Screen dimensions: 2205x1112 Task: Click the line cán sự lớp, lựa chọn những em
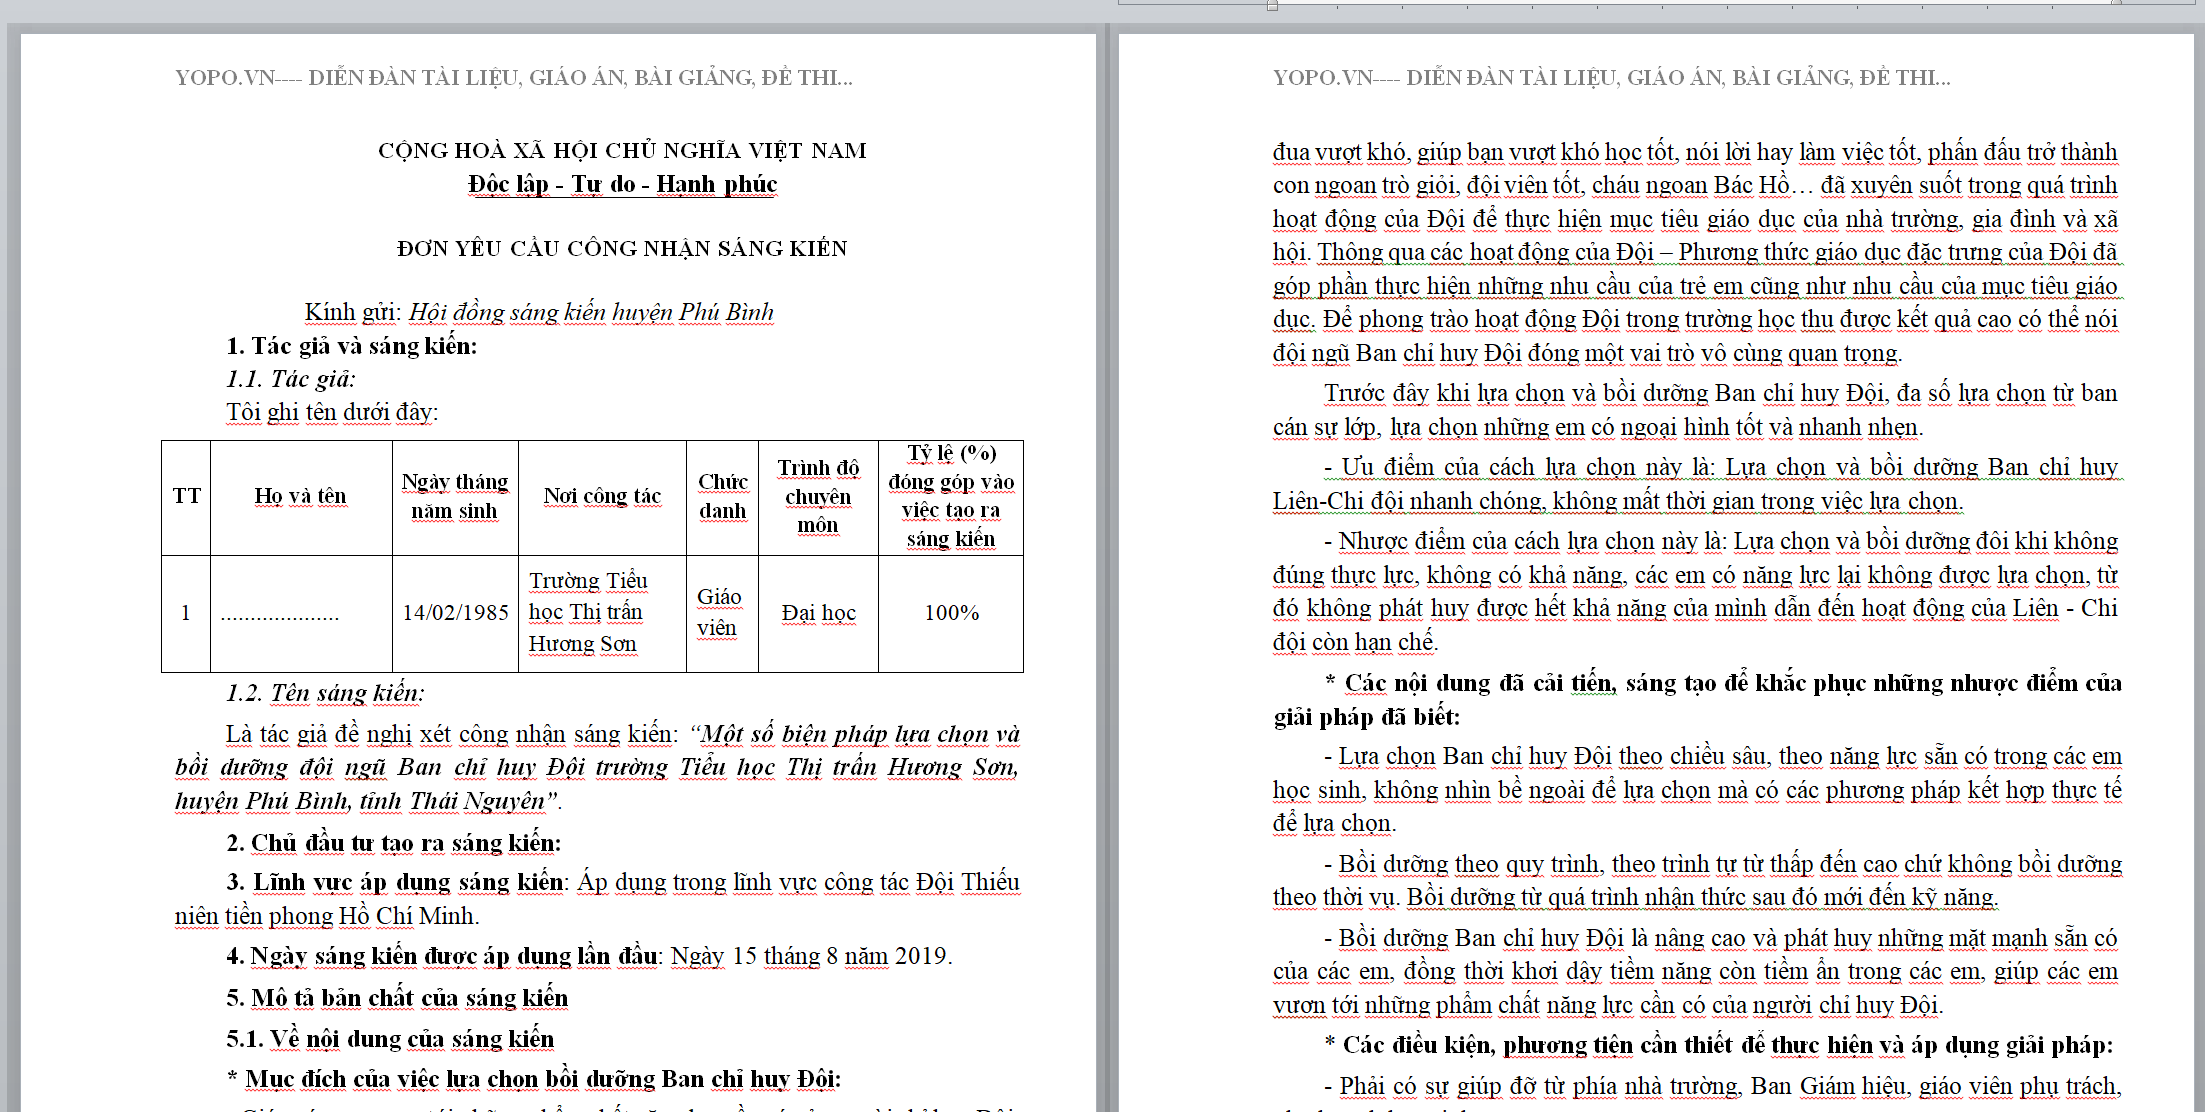tap(1598, 427)
